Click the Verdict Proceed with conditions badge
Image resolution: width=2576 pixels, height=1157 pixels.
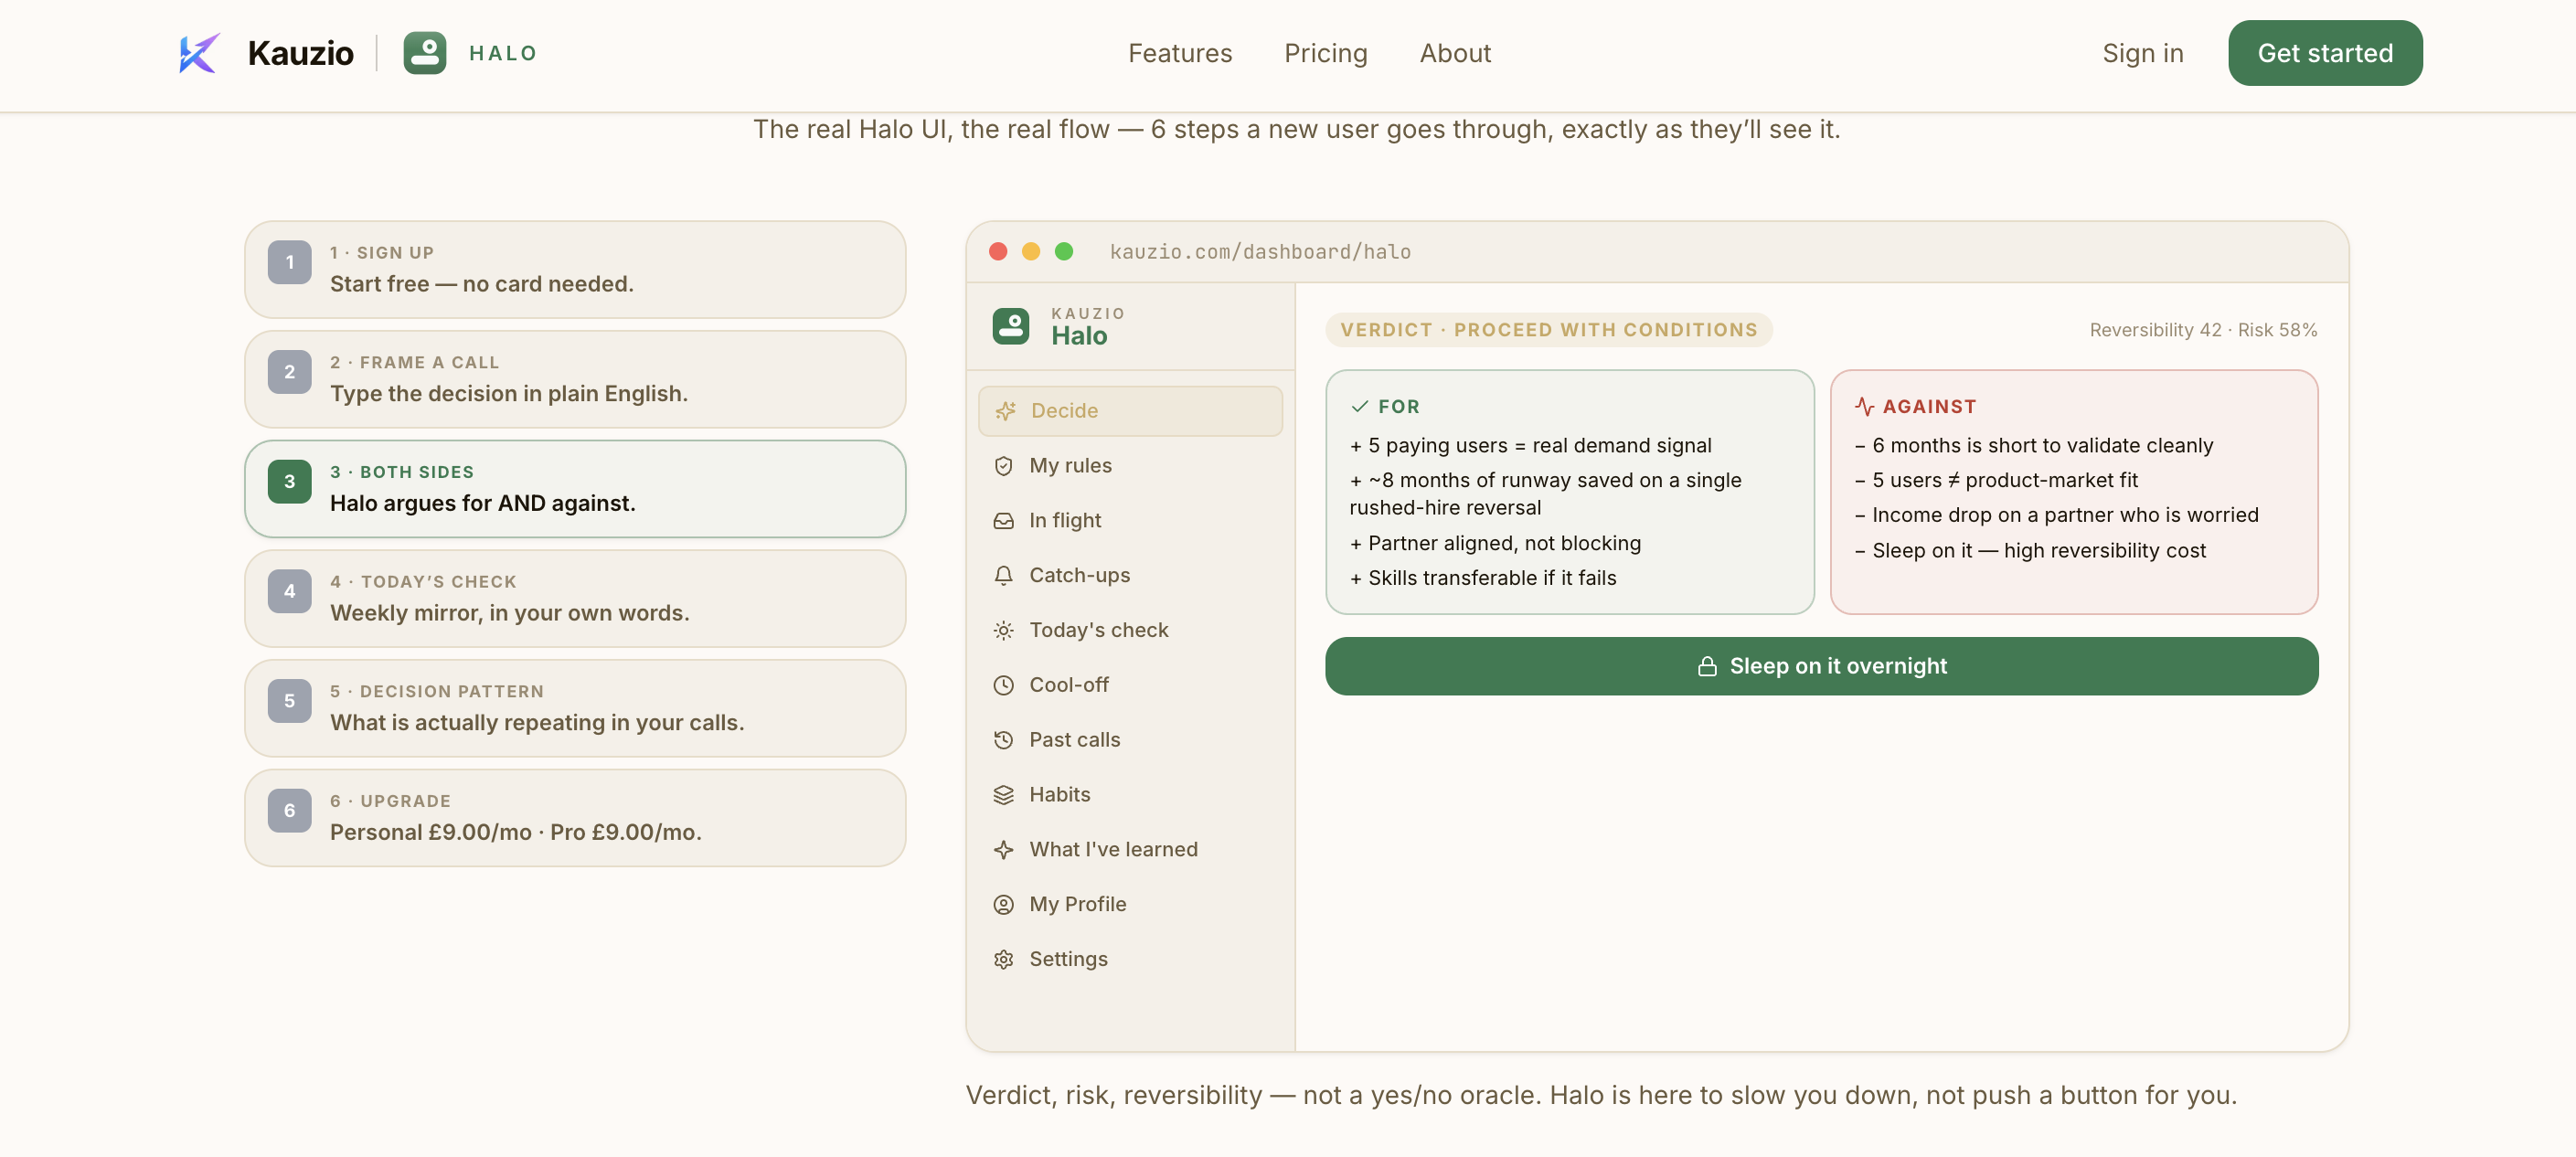(x=1548, y=330)
